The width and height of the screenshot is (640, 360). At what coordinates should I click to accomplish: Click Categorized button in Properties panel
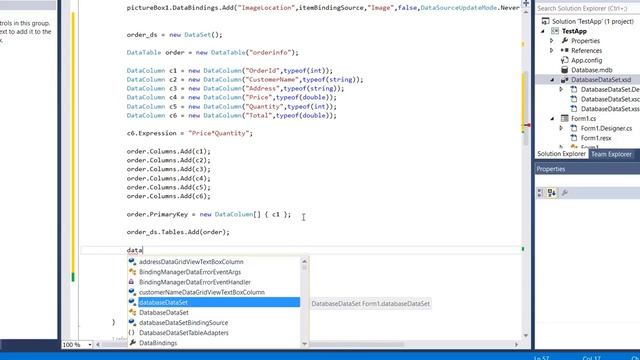coord(540,193)
